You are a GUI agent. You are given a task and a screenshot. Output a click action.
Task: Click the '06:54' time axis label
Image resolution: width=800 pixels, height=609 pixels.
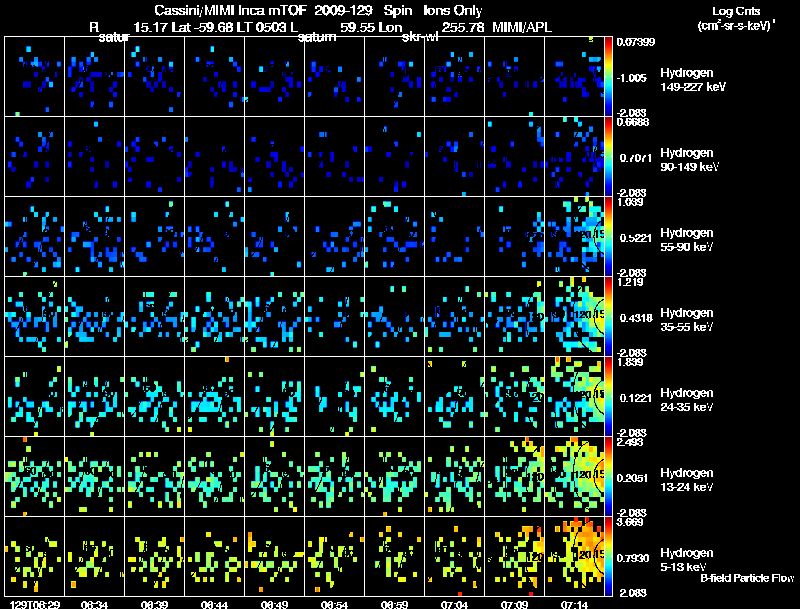tap(334, 605)
